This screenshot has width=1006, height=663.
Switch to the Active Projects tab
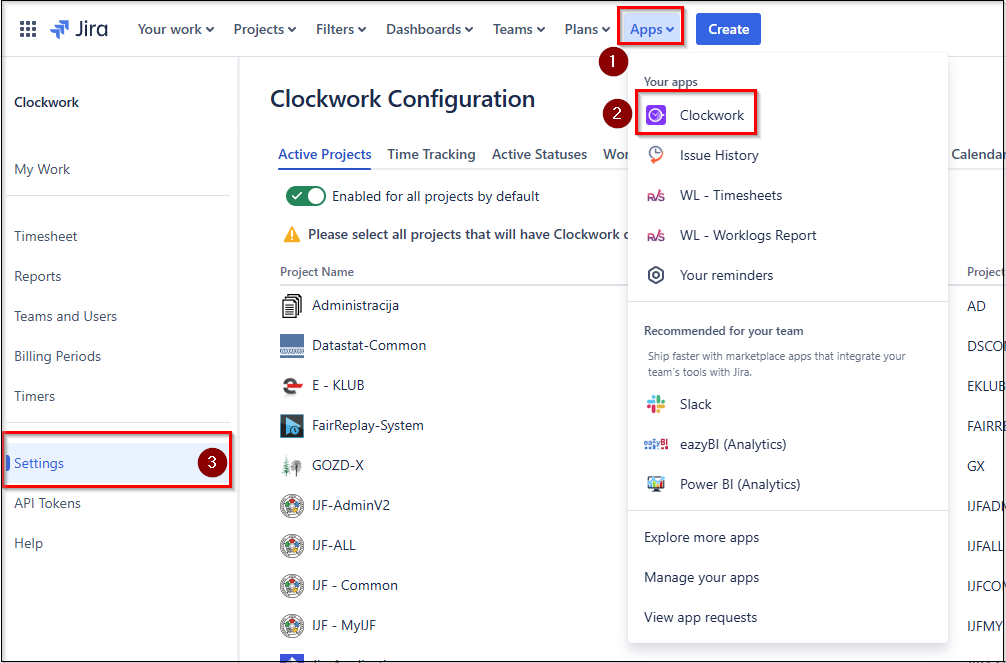click(x=325, y=155)
